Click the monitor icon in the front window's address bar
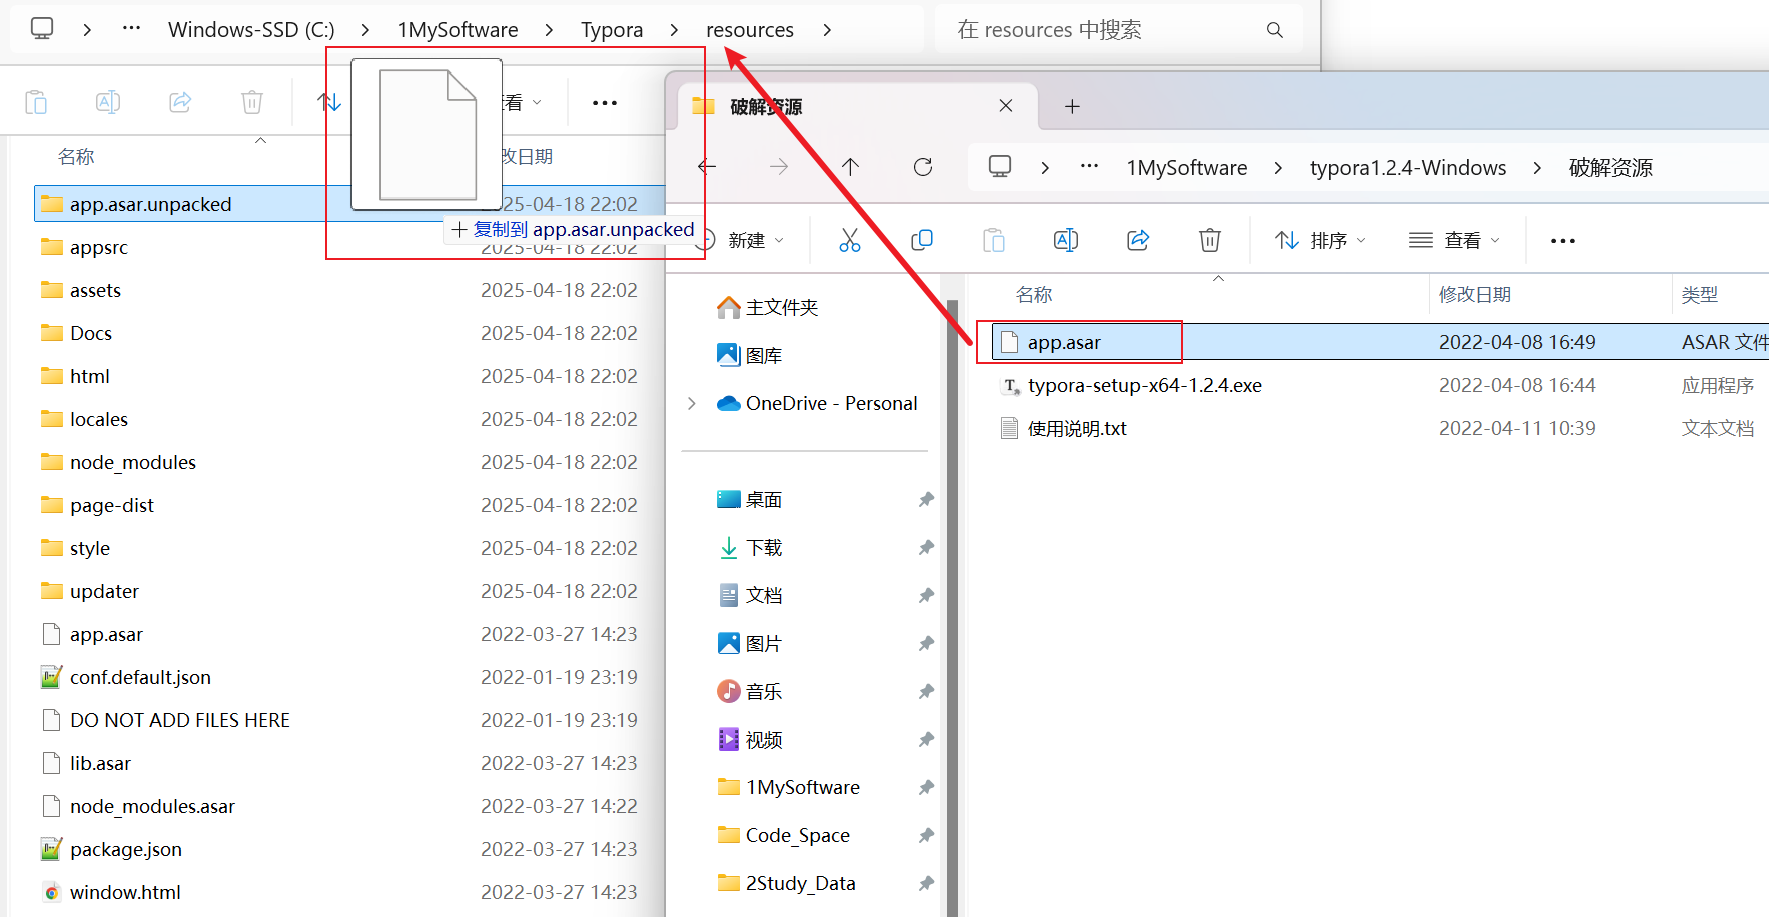The width and height of the screenshot is (1769, 917). point(1000,167)
